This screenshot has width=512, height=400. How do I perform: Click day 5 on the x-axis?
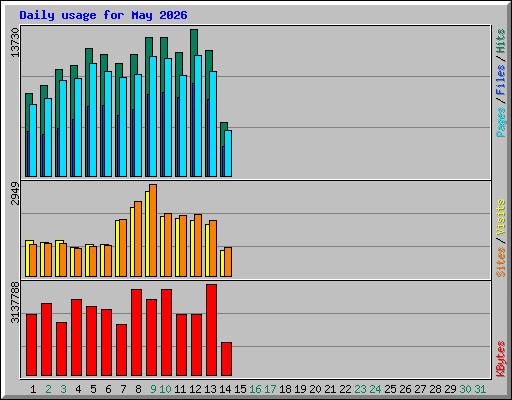tap(93, 389)
